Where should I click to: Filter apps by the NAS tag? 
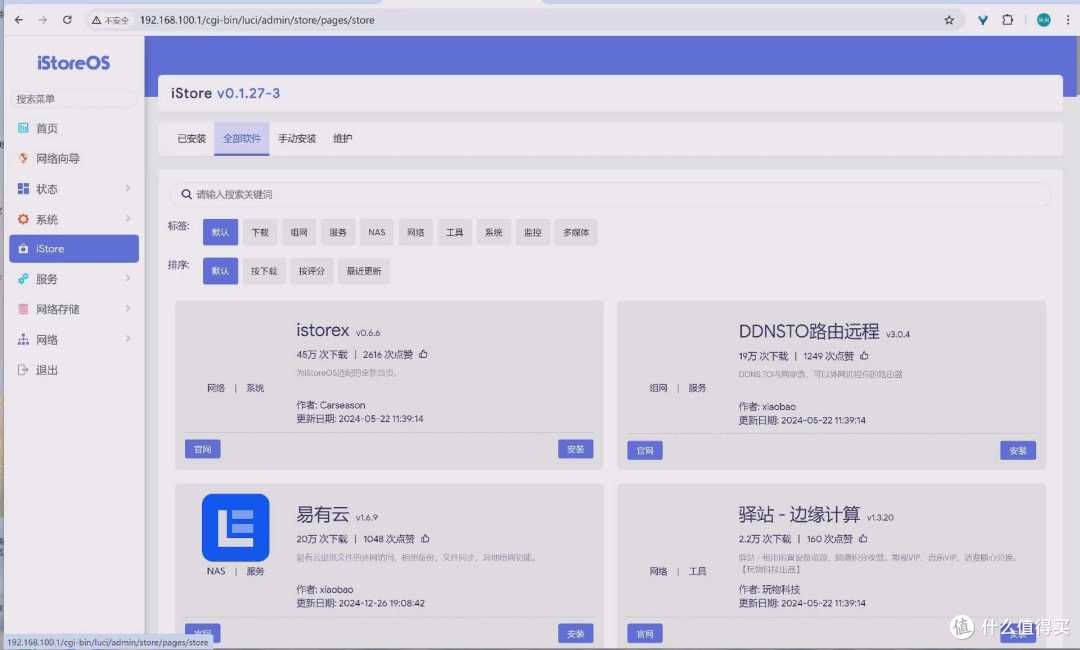(x=376, y=233)
